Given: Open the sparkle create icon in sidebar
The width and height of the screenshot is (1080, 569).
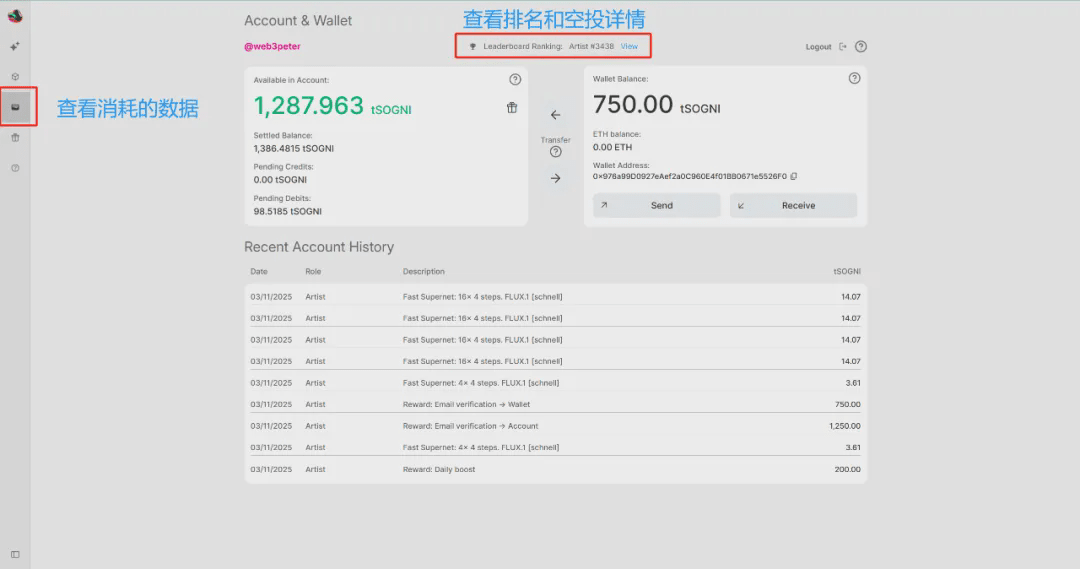Looking at the screenshot, I should click(x=15, y=46).
